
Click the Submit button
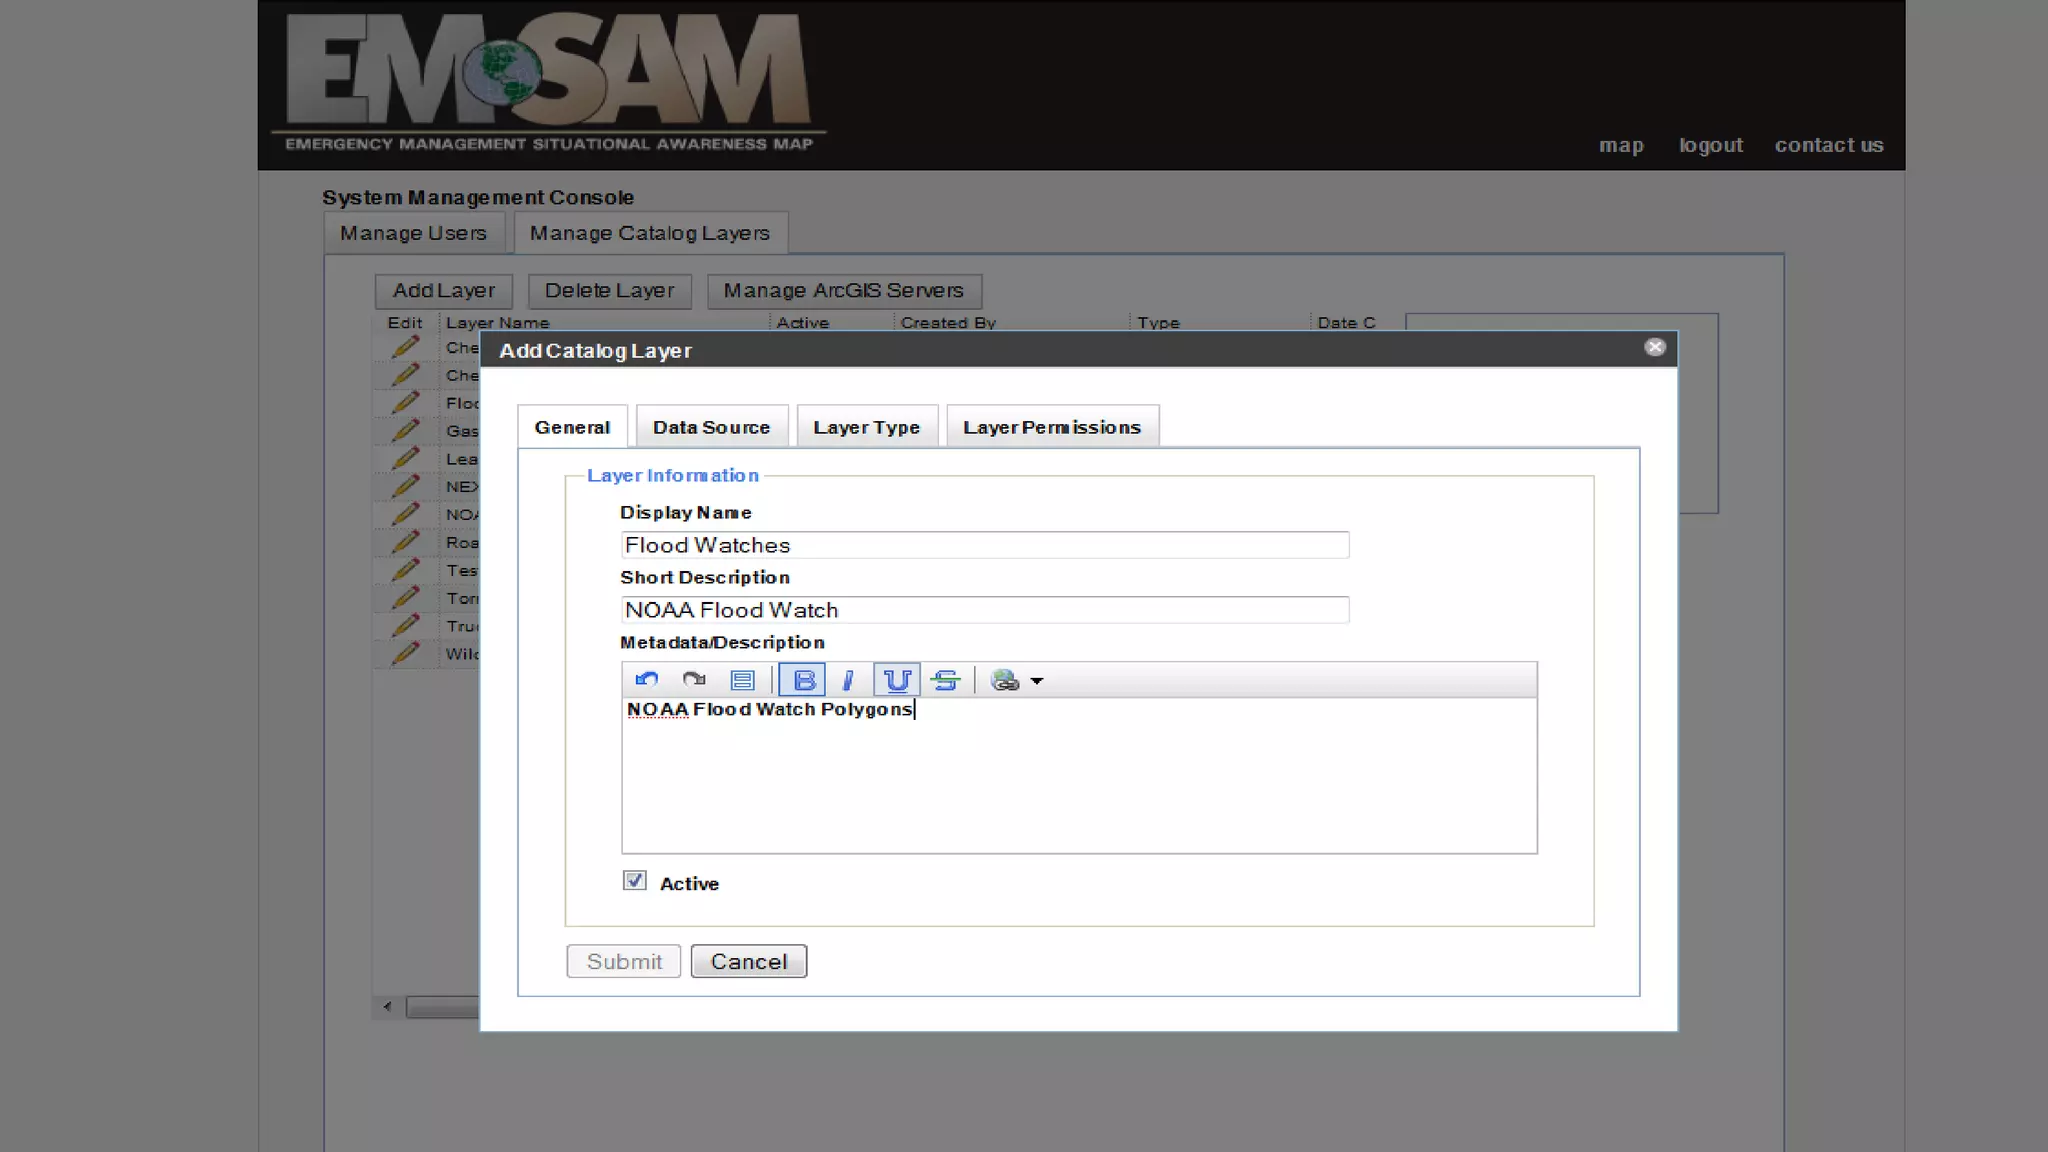(623, 961)
